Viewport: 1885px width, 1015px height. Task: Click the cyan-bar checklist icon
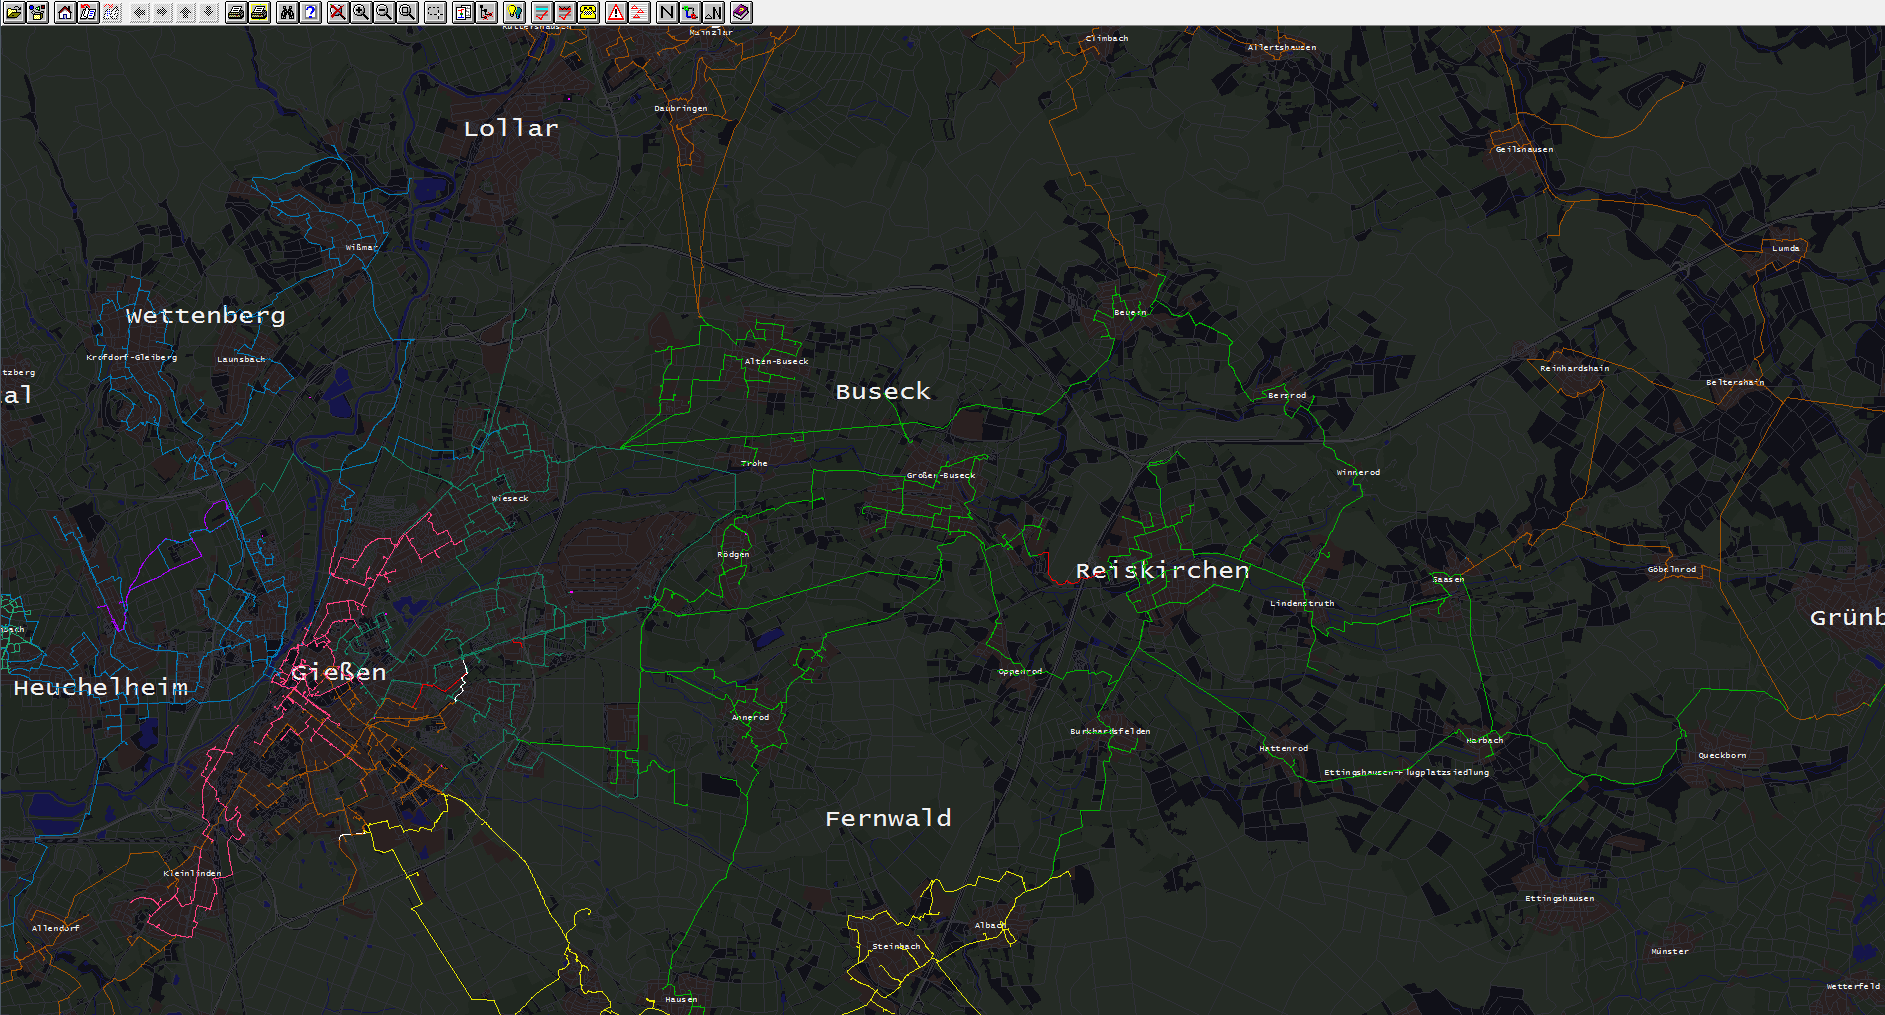coord(542,12)
